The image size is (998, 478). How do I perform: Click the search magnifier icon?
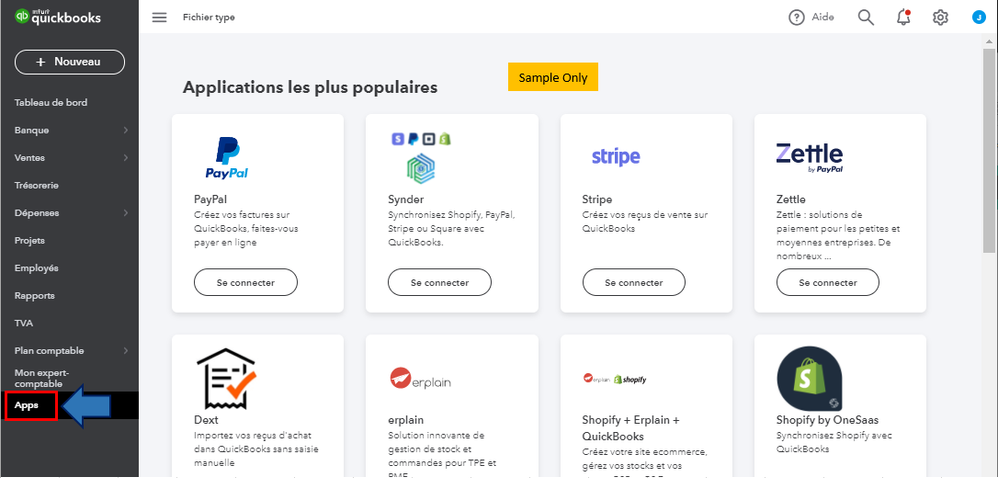[x=866, y=17]
